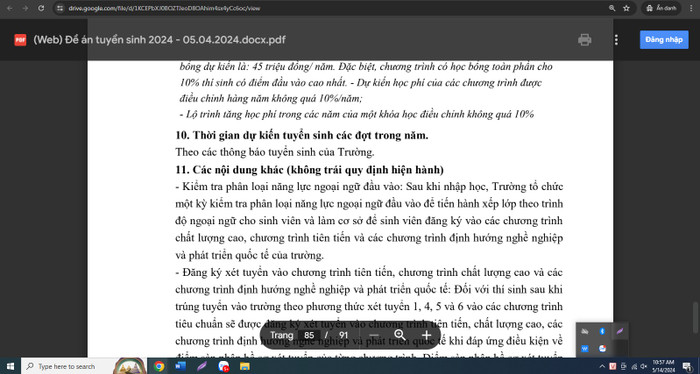
Task: Open the purple feather app on taskbar
Action: (x=202, y=366)
